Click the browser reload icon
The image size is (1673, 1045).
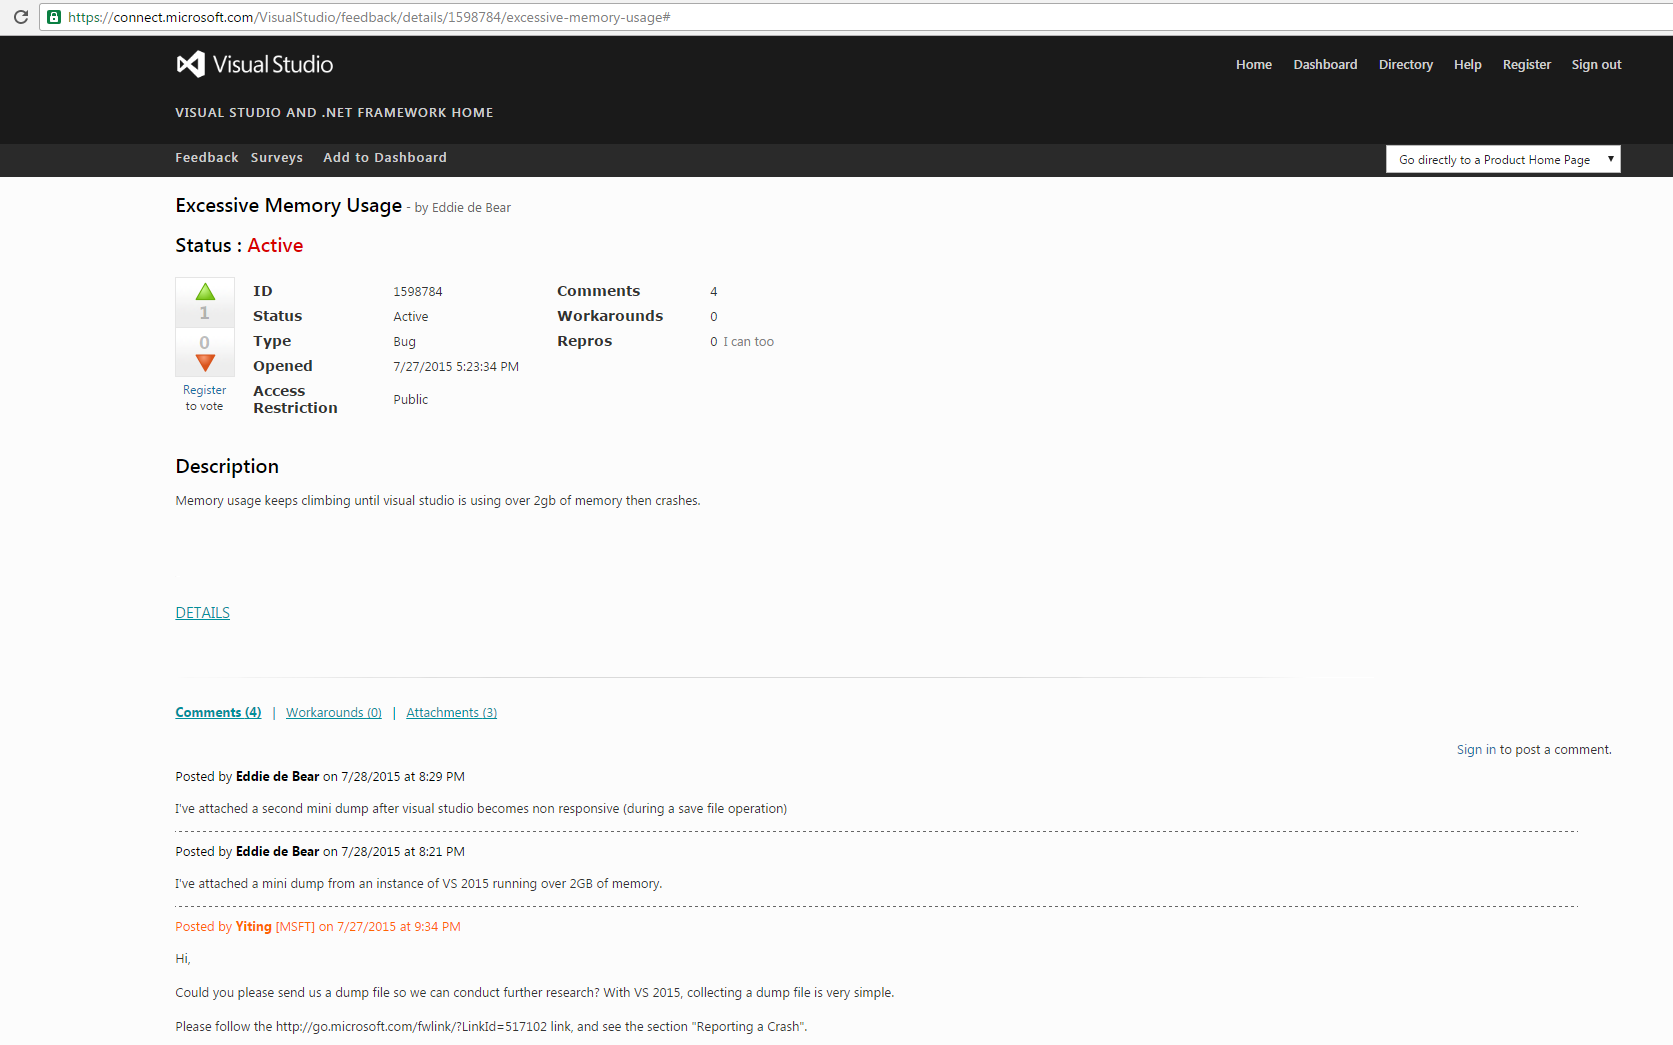click(20, 17)
